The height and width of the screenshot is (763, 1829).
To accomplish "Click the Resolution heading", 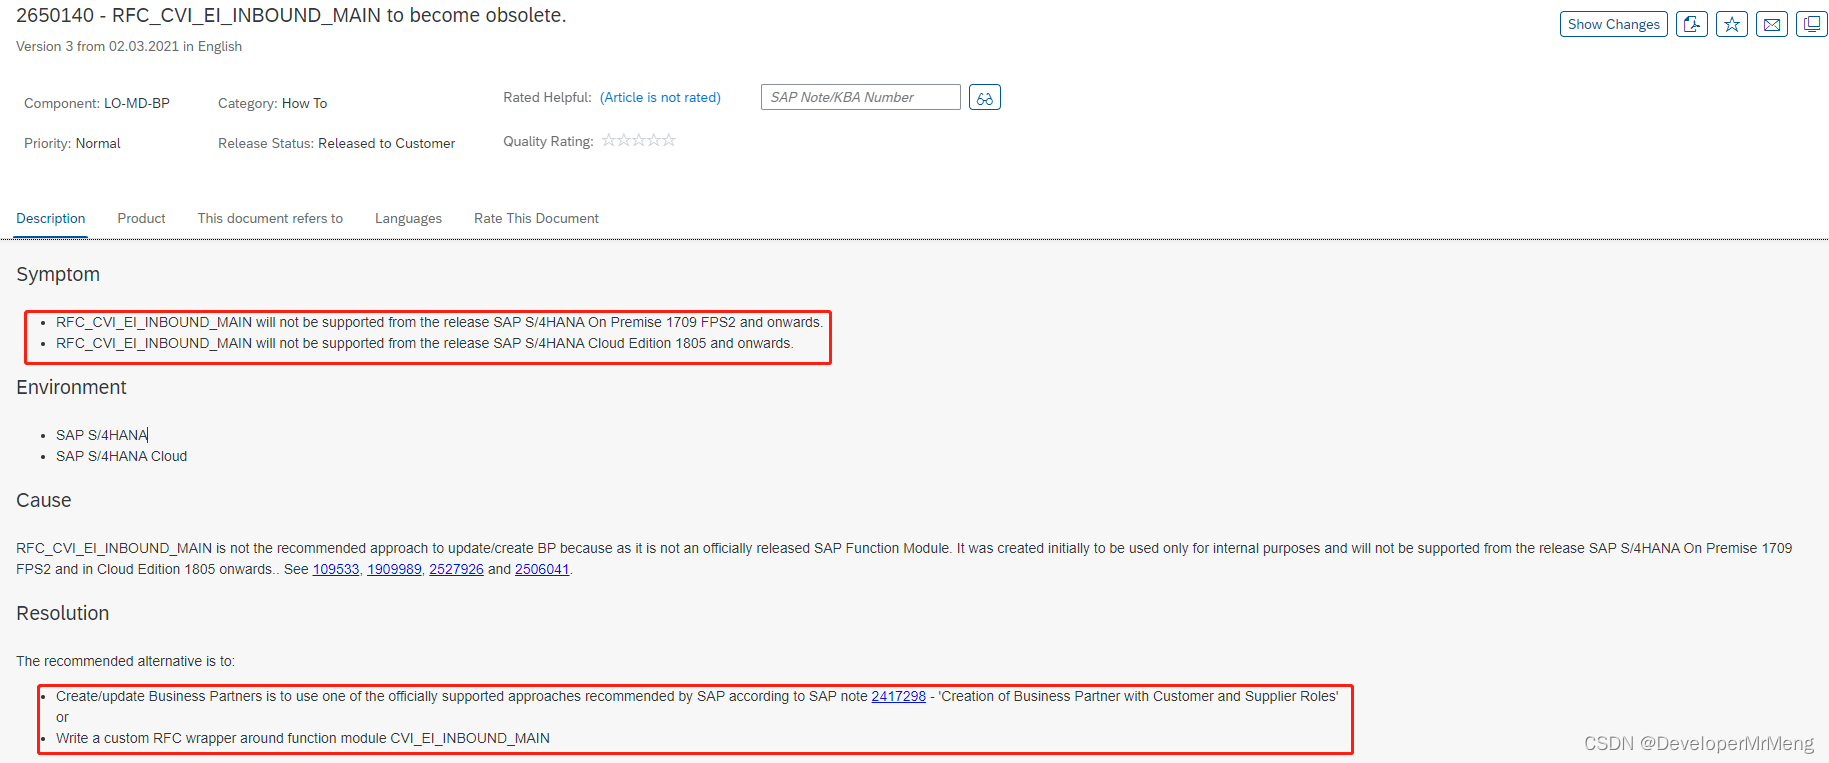I will (63, 613).
